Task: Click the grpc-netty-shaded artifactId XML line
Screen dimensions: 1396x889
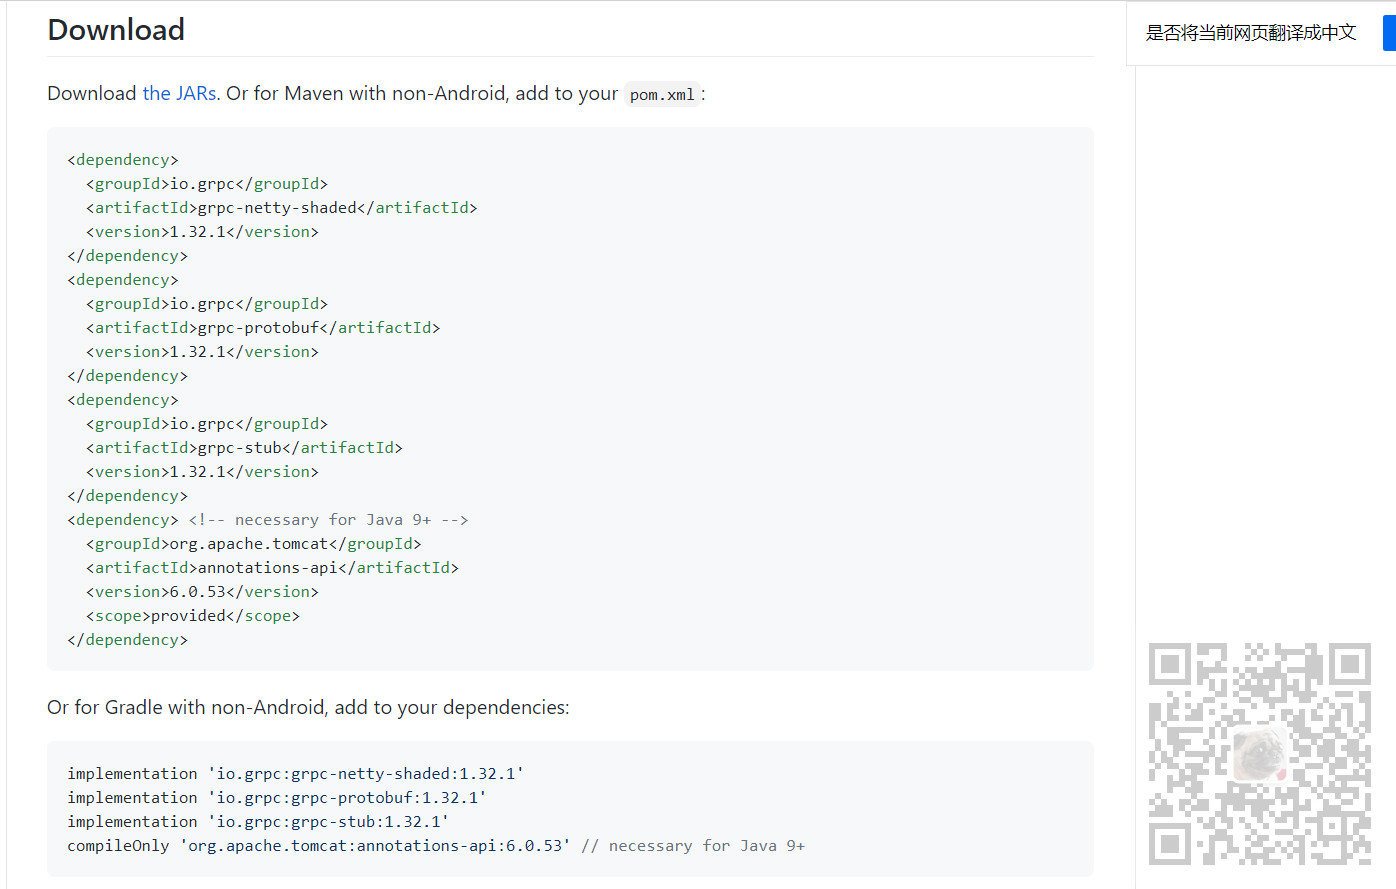Action: coord(282,208)
